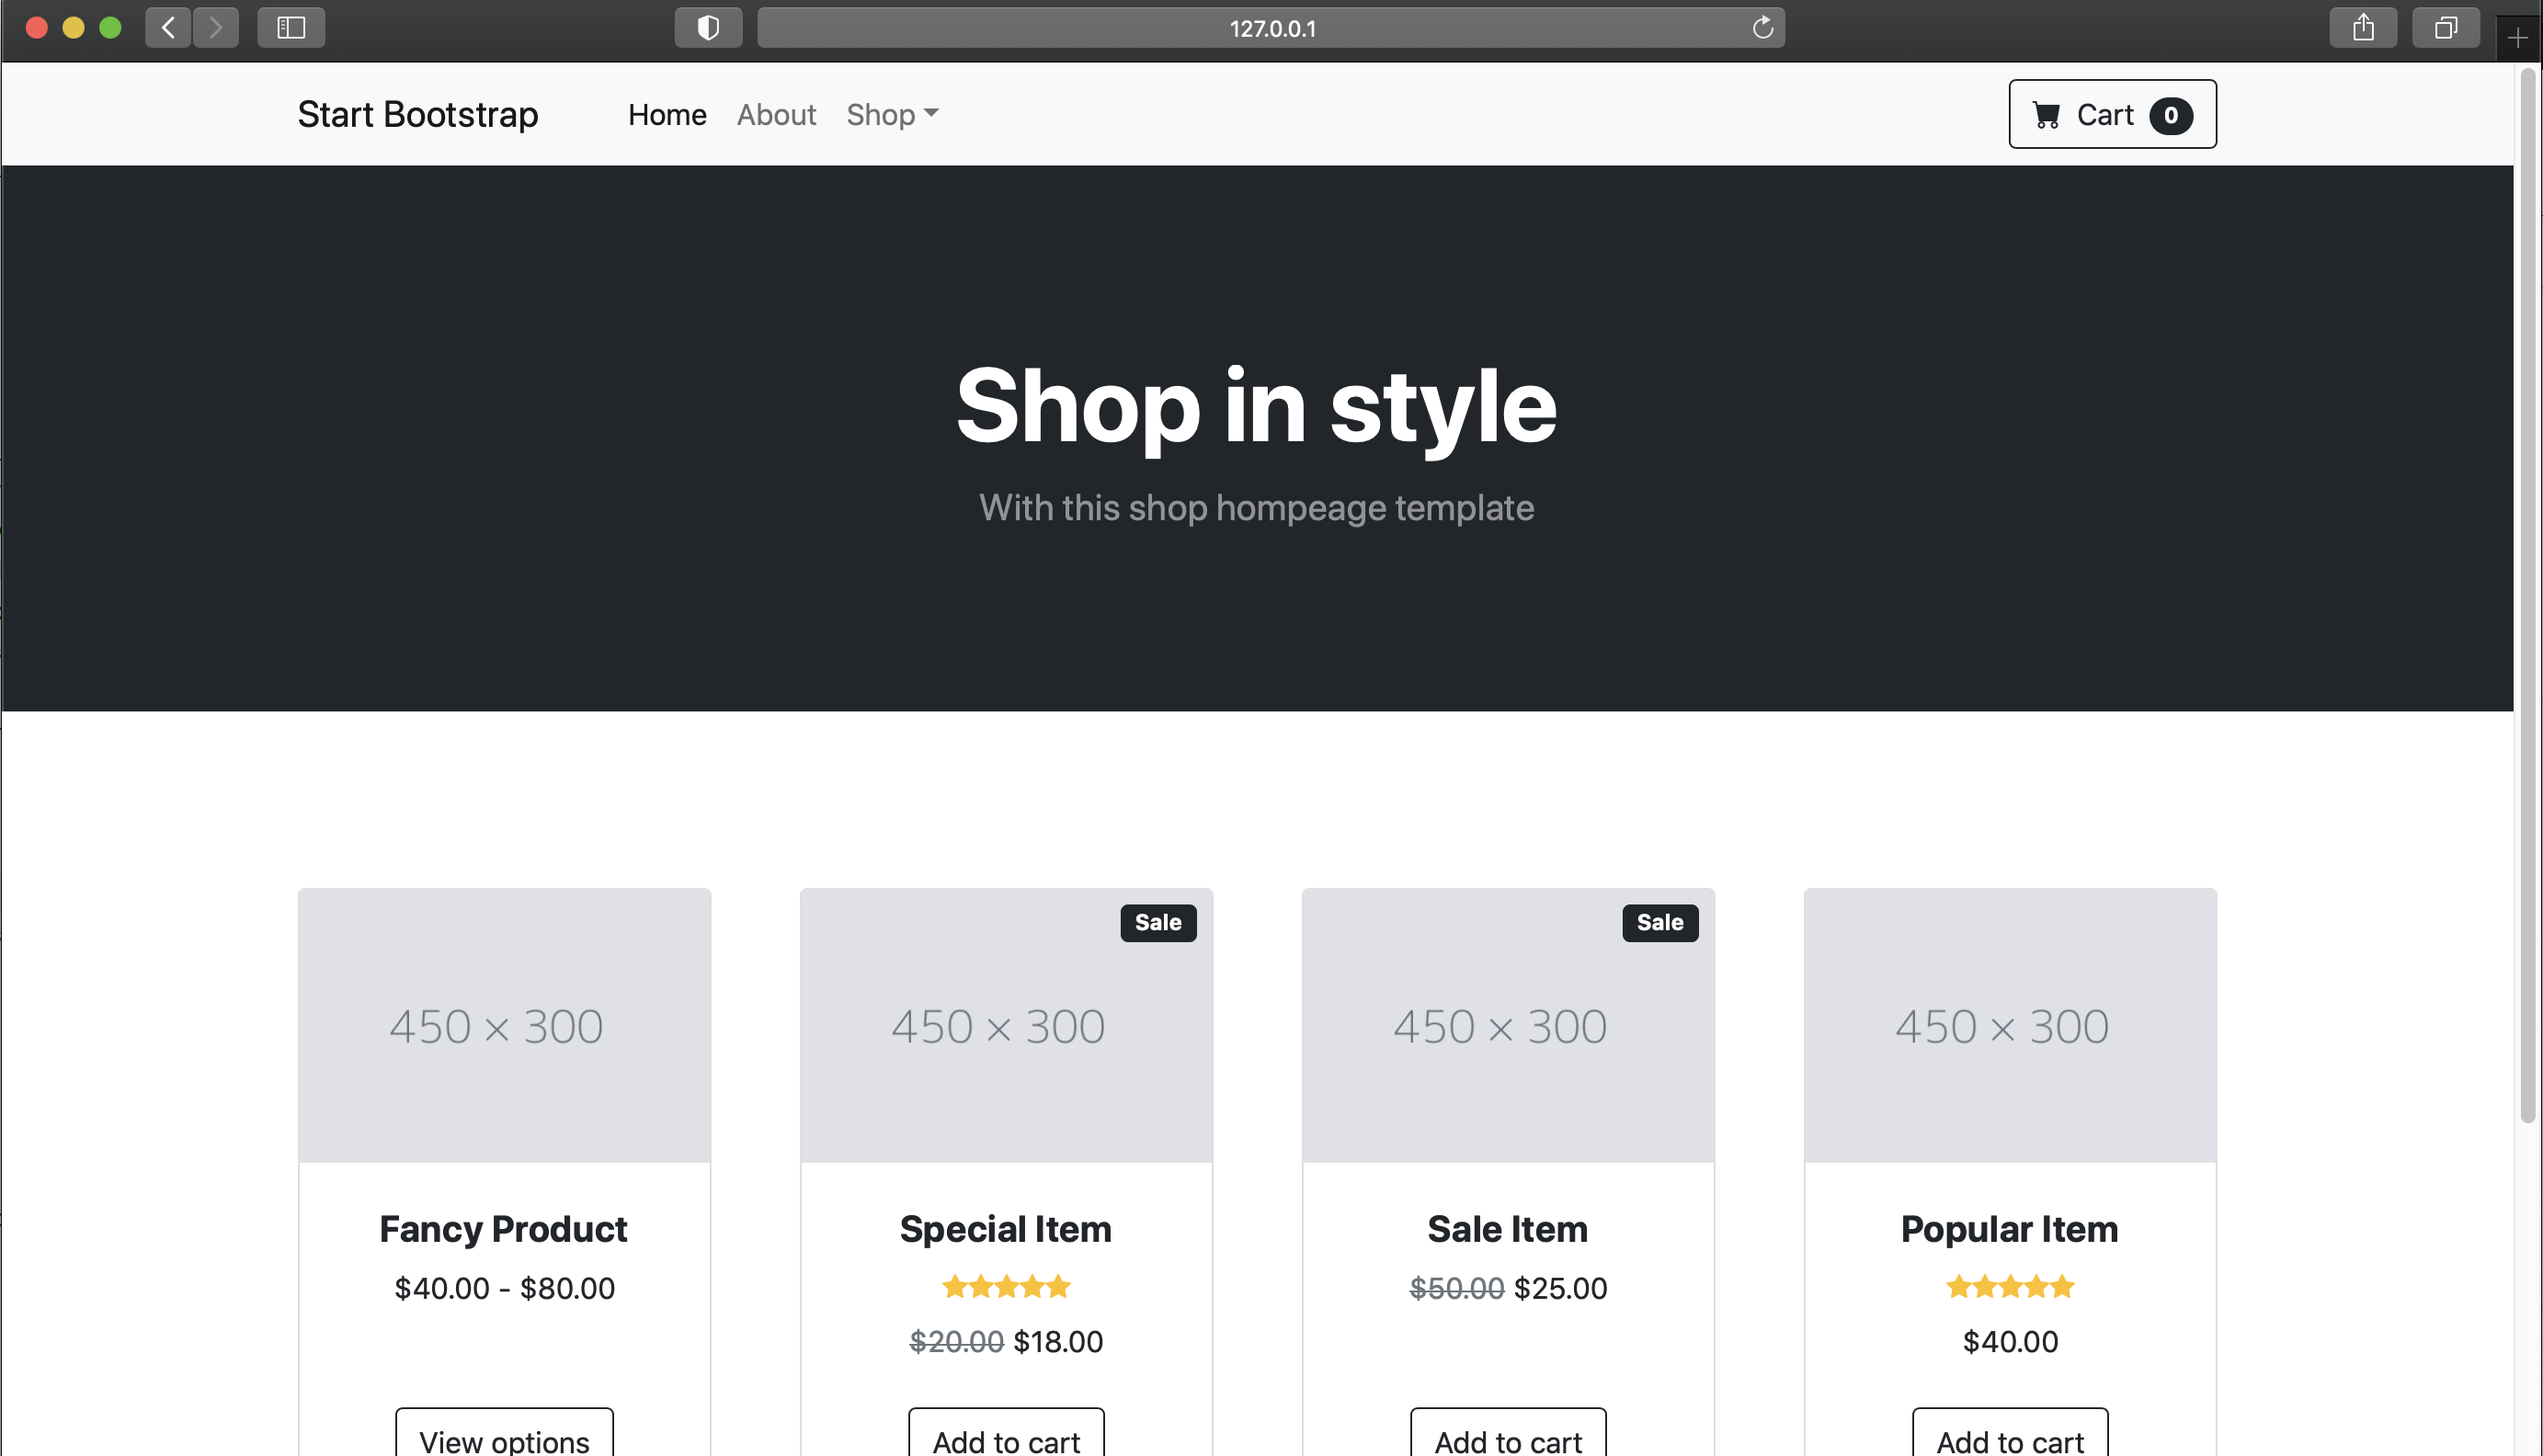Click the browser back arrow button

click(x=168, y=28)
